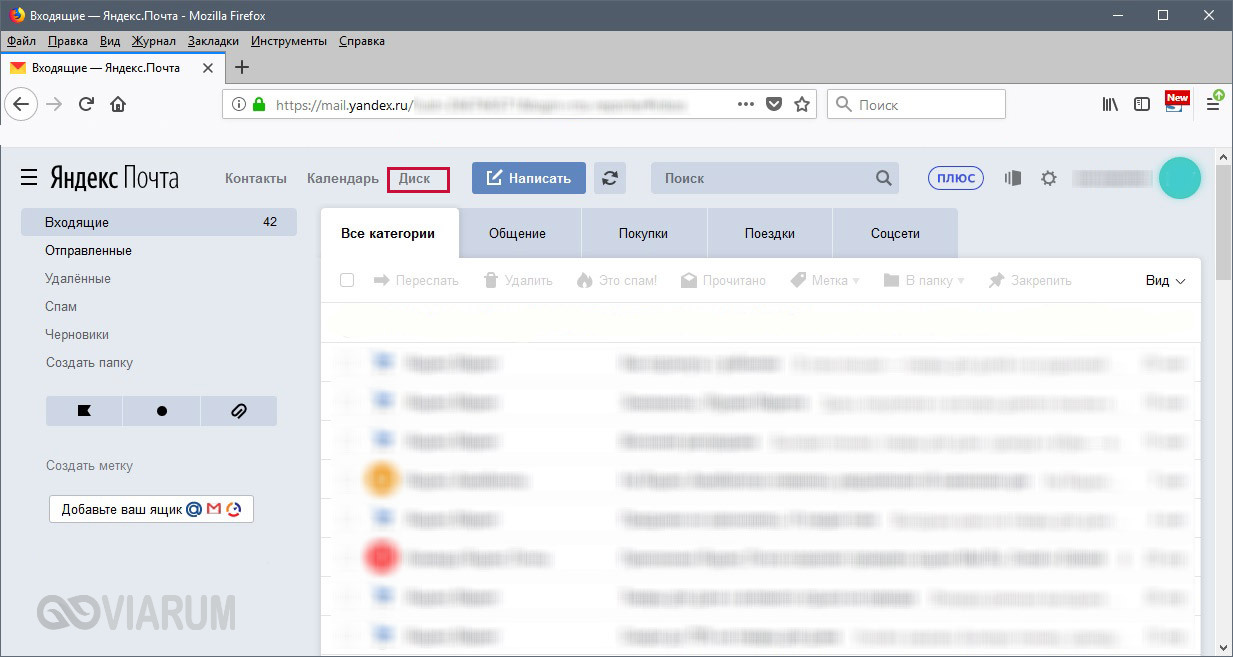1233x657 pixels.
Task: Open the themes icon beside ПЛЮС
Action: point(1013,178)
